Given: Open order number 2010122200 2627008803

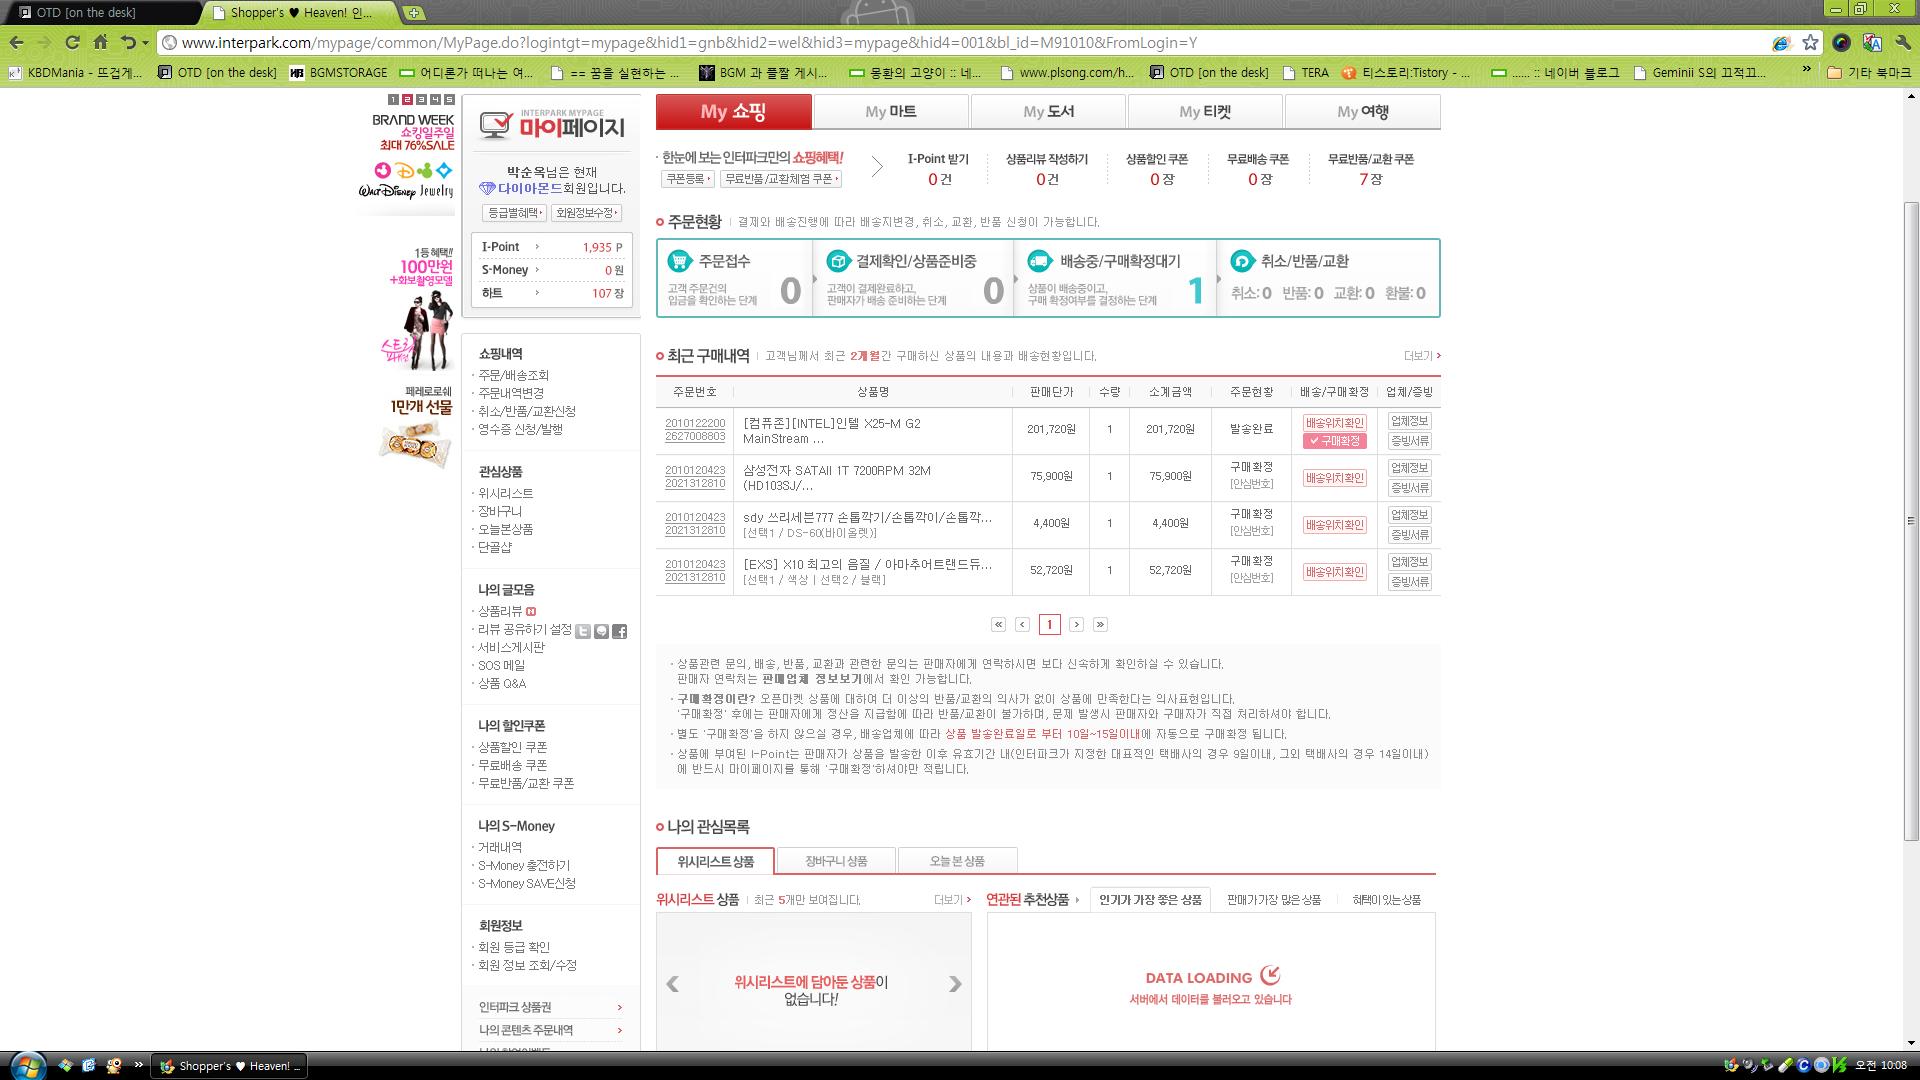Looking at the screenshot, I should pyautogui.click(x=695, y=430).
